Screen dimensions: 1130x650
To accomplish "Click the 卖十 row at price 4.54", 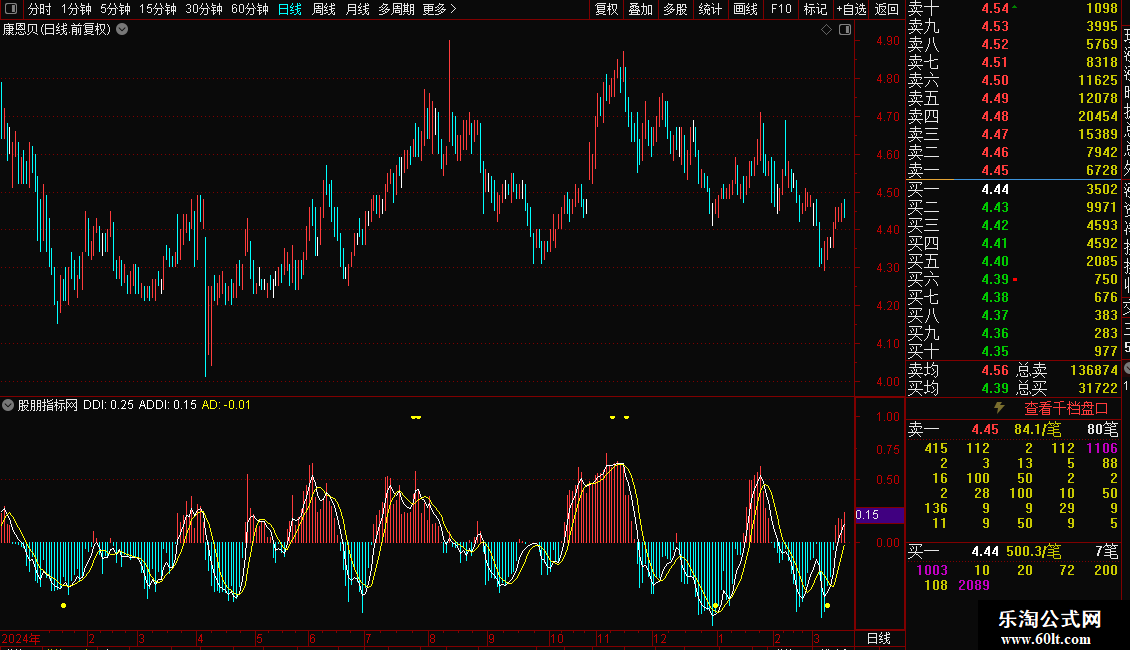I will pos(1013,9).
